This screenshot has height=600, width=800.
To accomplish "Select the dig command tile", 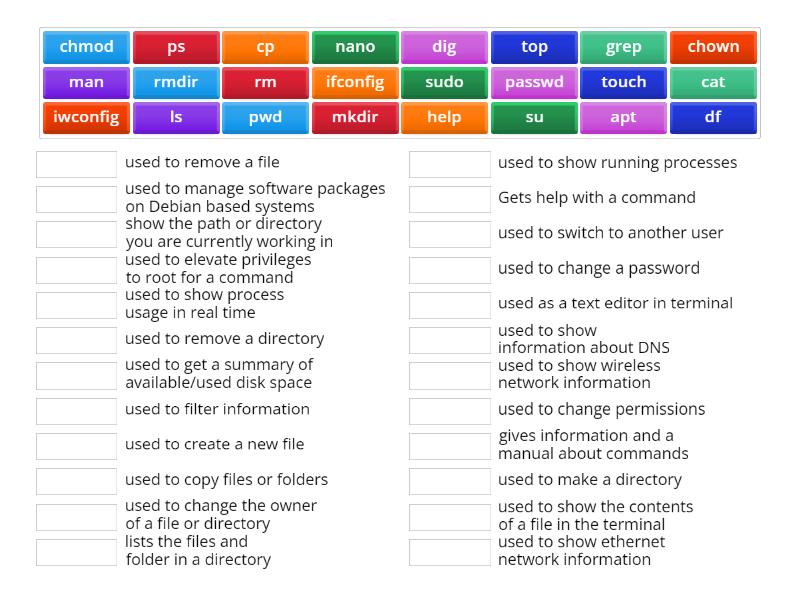I will [444, 46].
